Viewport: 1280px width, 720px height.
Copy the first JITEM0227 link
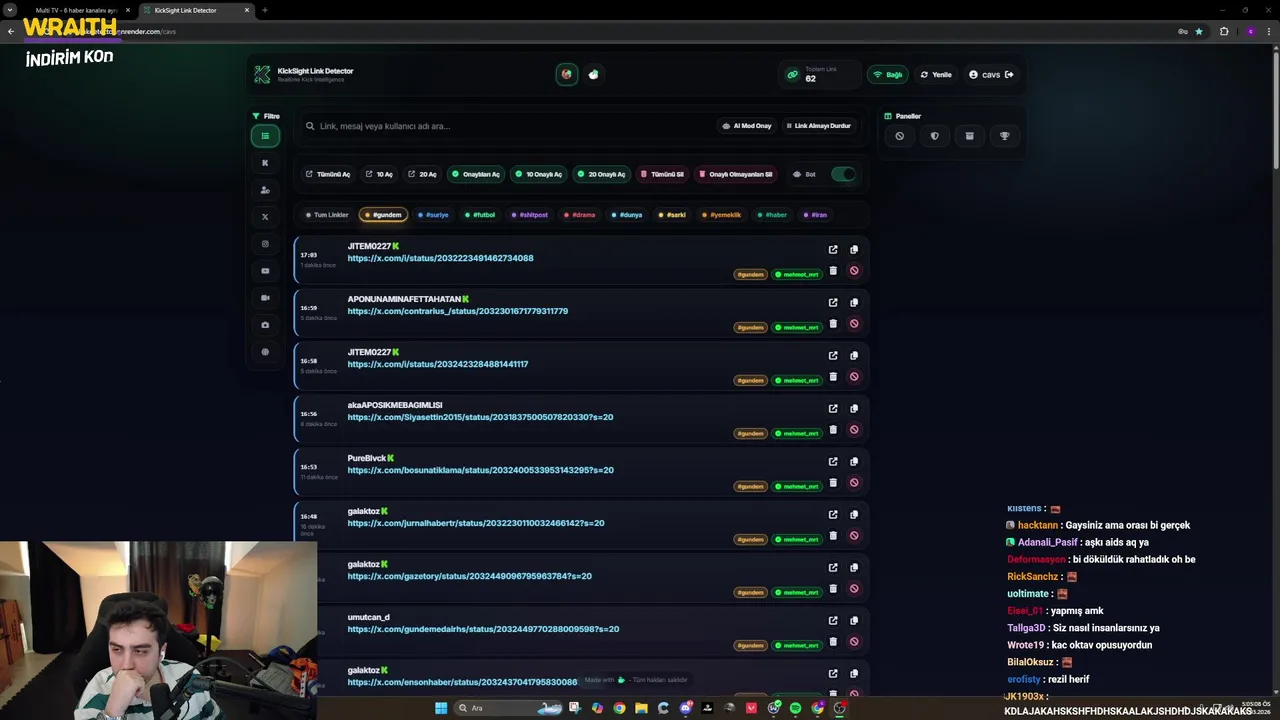coord(854,250)
